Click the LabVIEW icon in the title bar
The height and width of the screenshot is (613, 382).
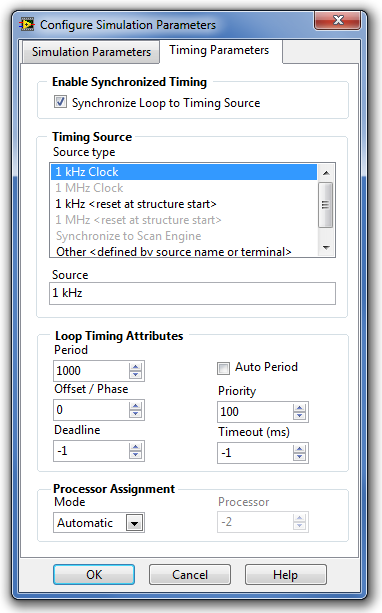tap(27, 25)
